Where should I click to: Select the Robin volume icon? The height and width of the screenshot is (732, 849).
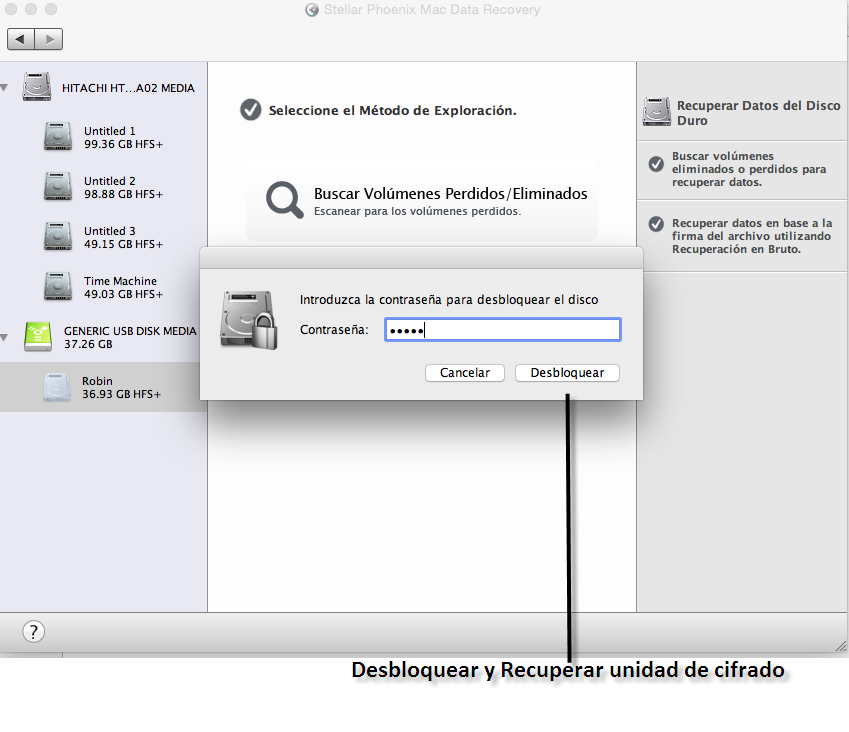[57, 387]
